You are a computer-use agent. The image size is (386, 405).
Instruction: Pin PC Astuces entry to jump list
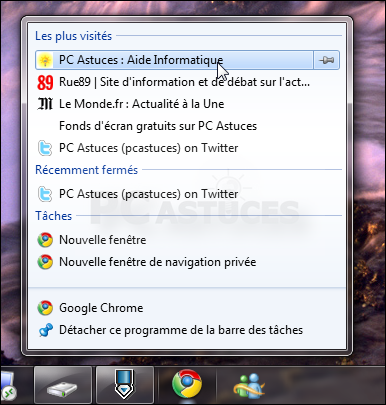pos(326,60)
